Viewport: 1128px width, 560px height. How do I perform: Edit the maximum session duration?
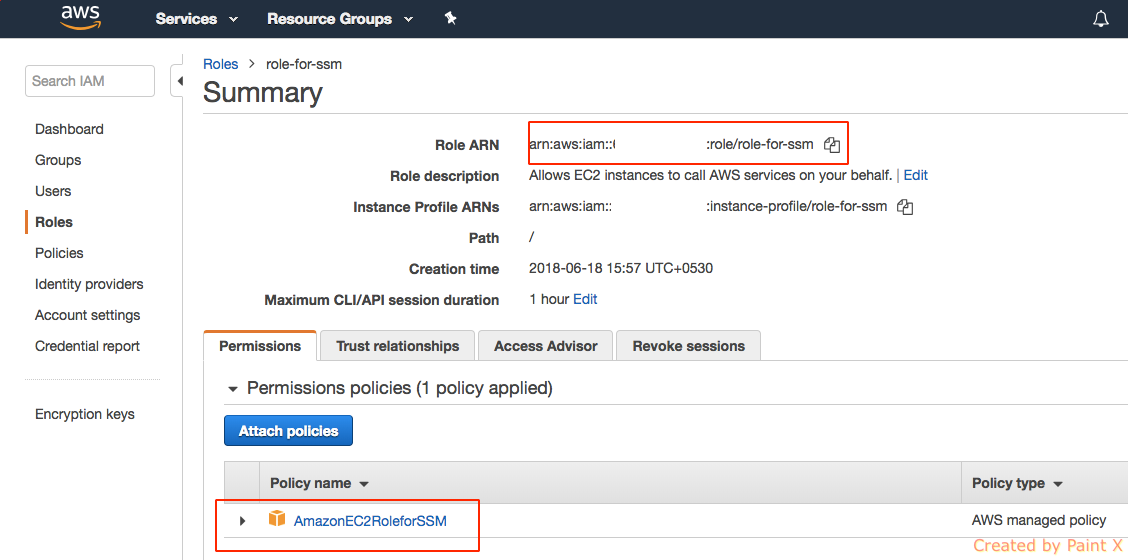tap(585, 299)
